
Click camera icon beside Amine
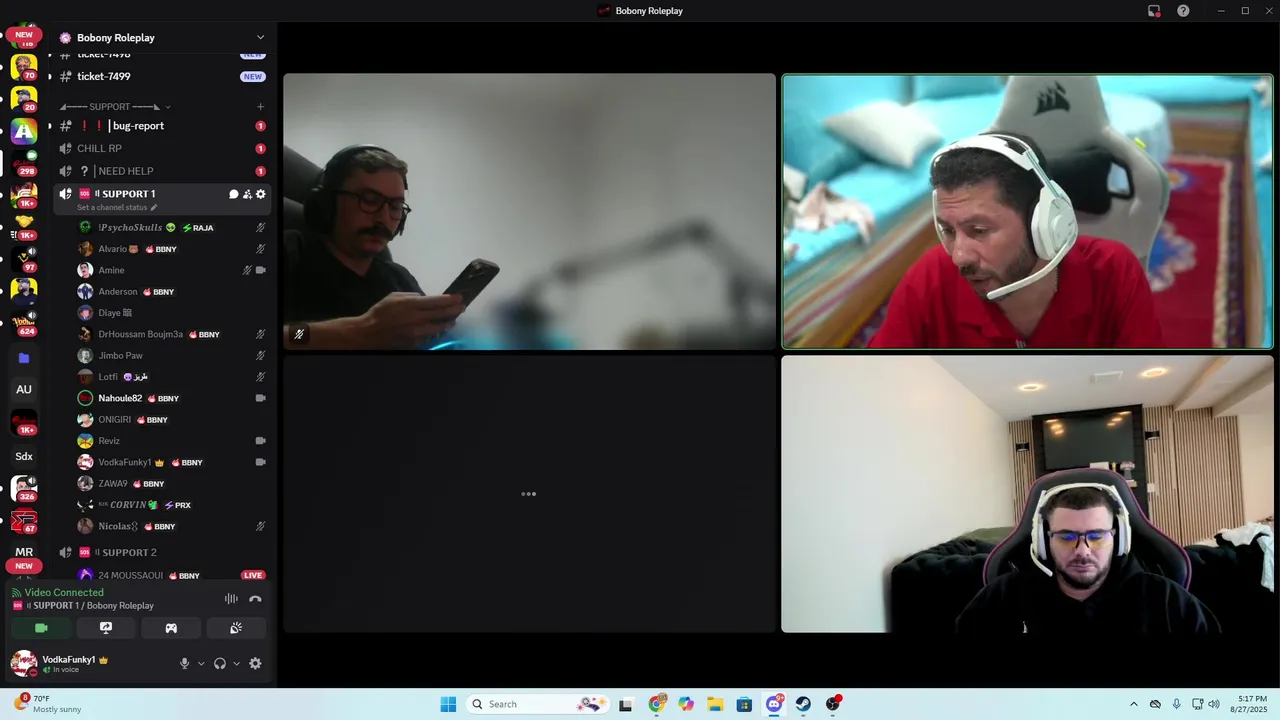[260, 270]
